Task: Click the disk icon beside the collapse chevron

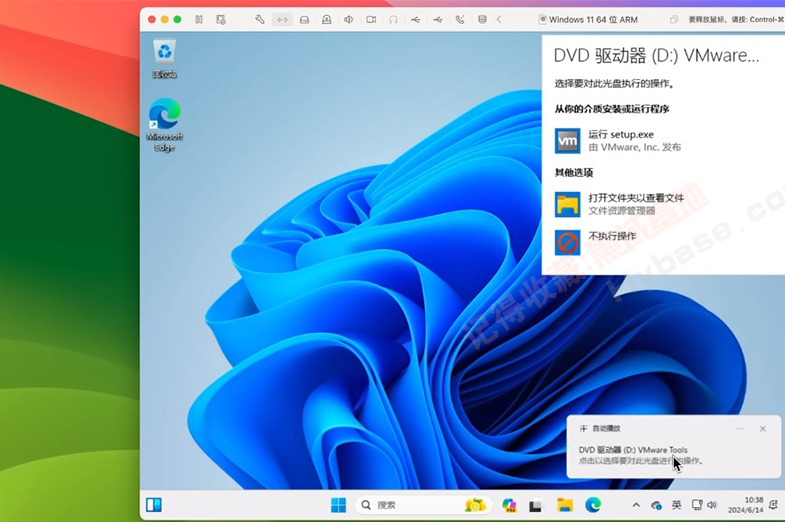Action: 482,20
